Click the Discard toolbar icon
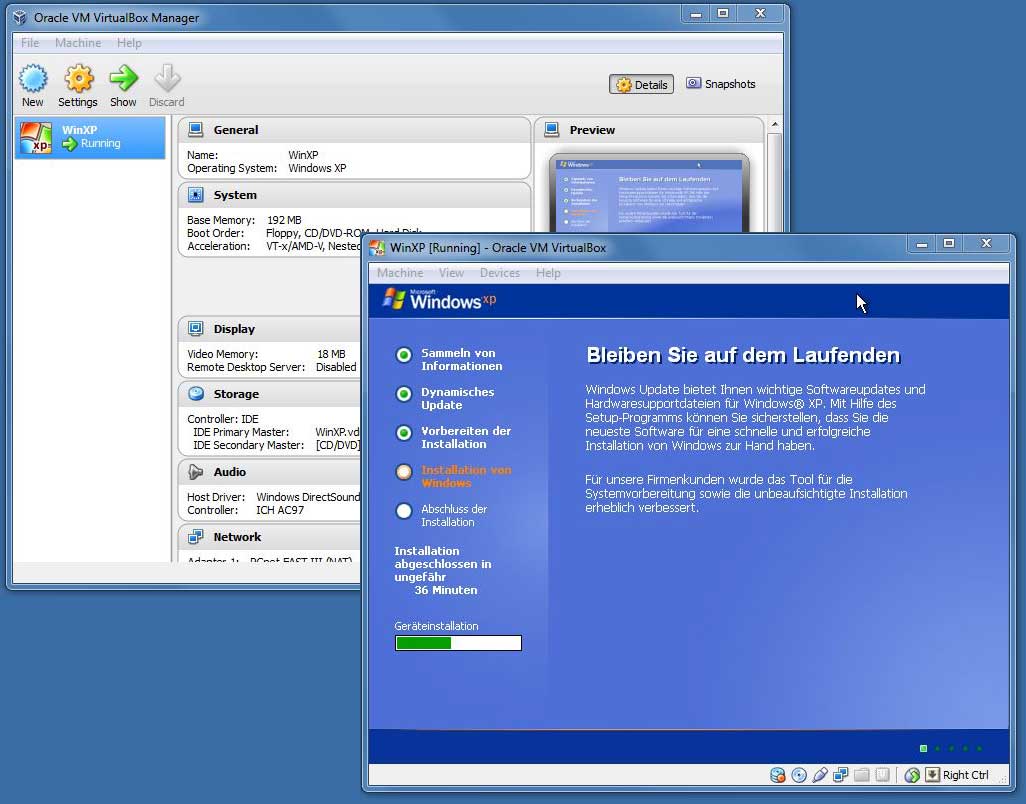Image resolution: width=1026 pixels, height=804 pixels. pyautogui.click(x=167, y=79)
